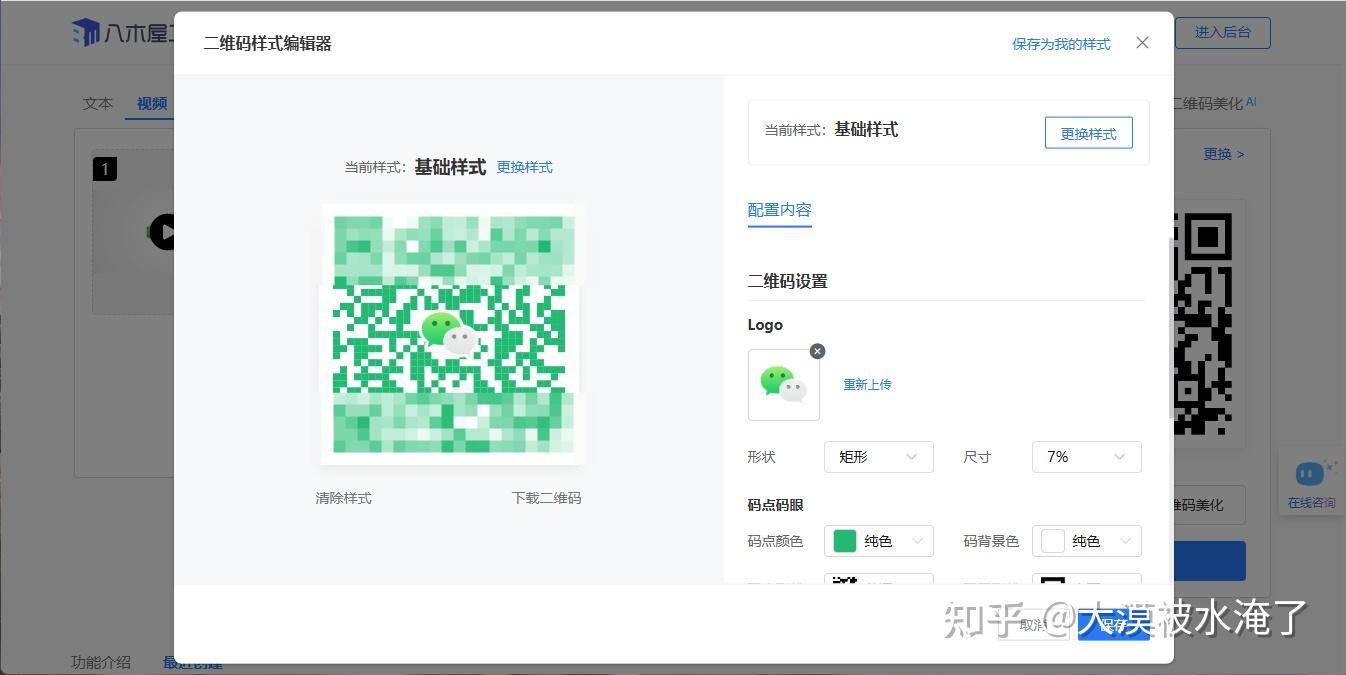The width and height of the screenshot is (1346, 675).
Task: Switch to 文本 tab in background page
Action: (98, 104)
